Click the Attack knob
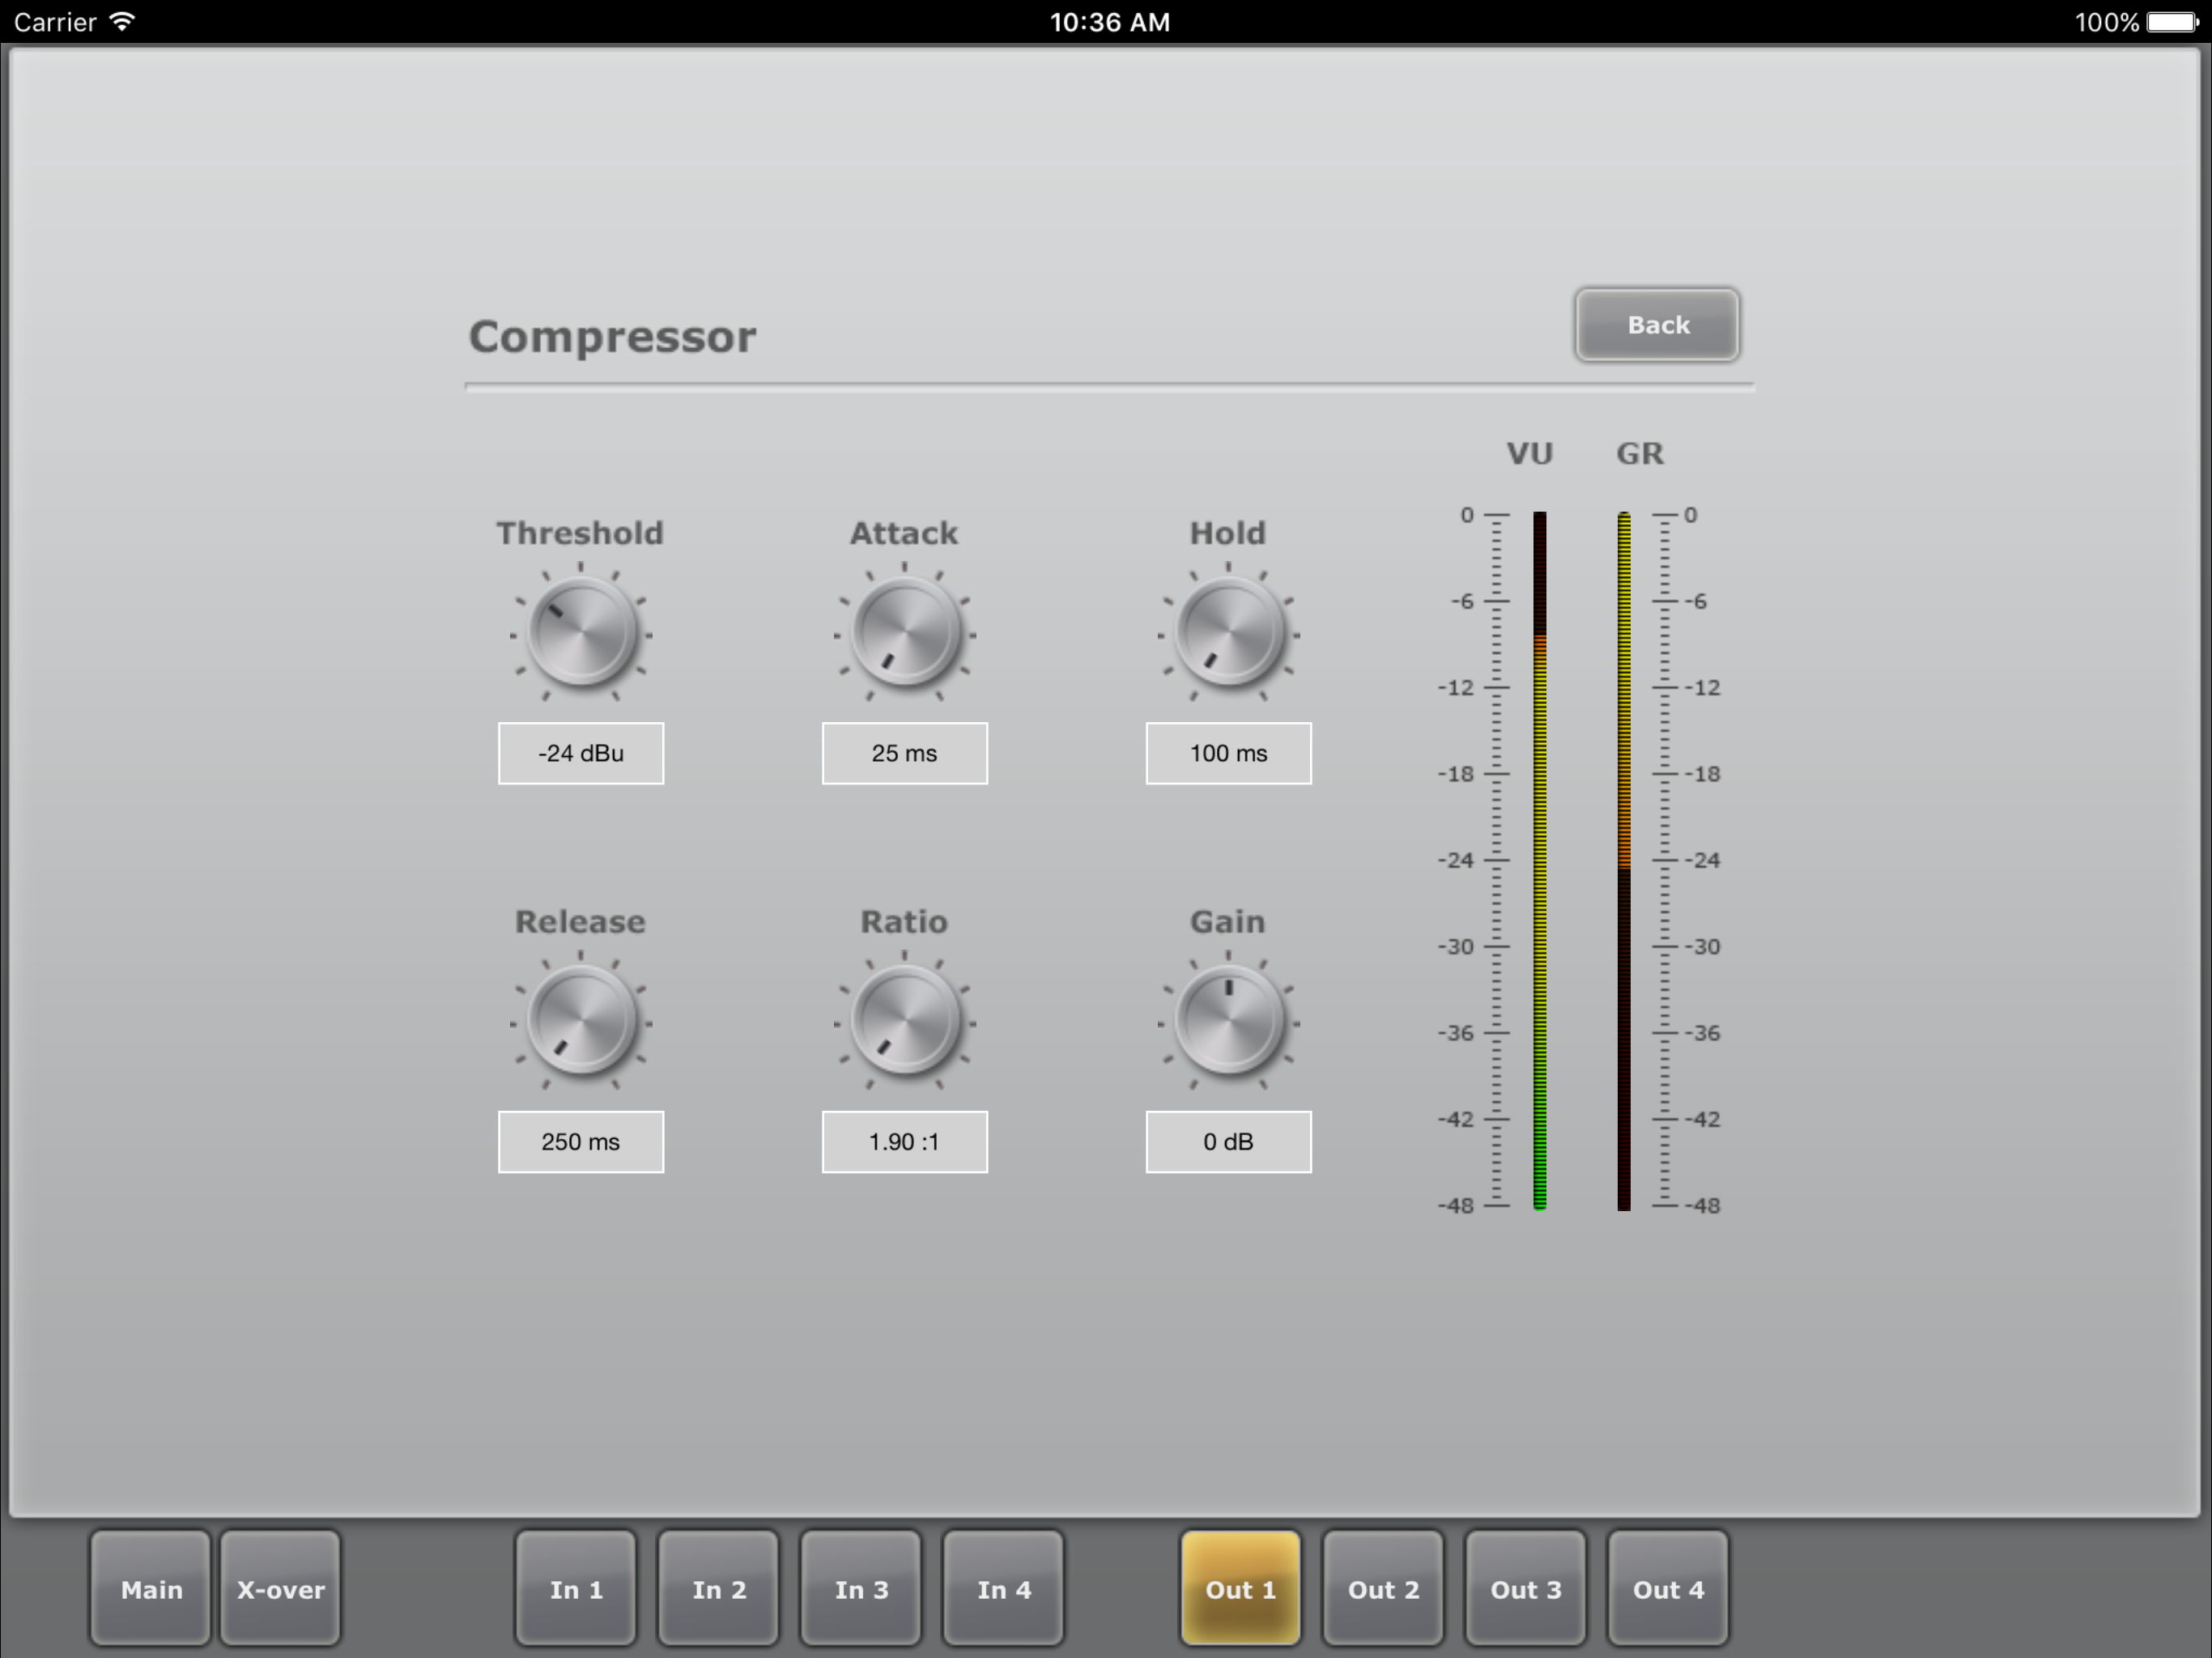The height and width of the screenshot is (1658, 2212). [905, 633]
